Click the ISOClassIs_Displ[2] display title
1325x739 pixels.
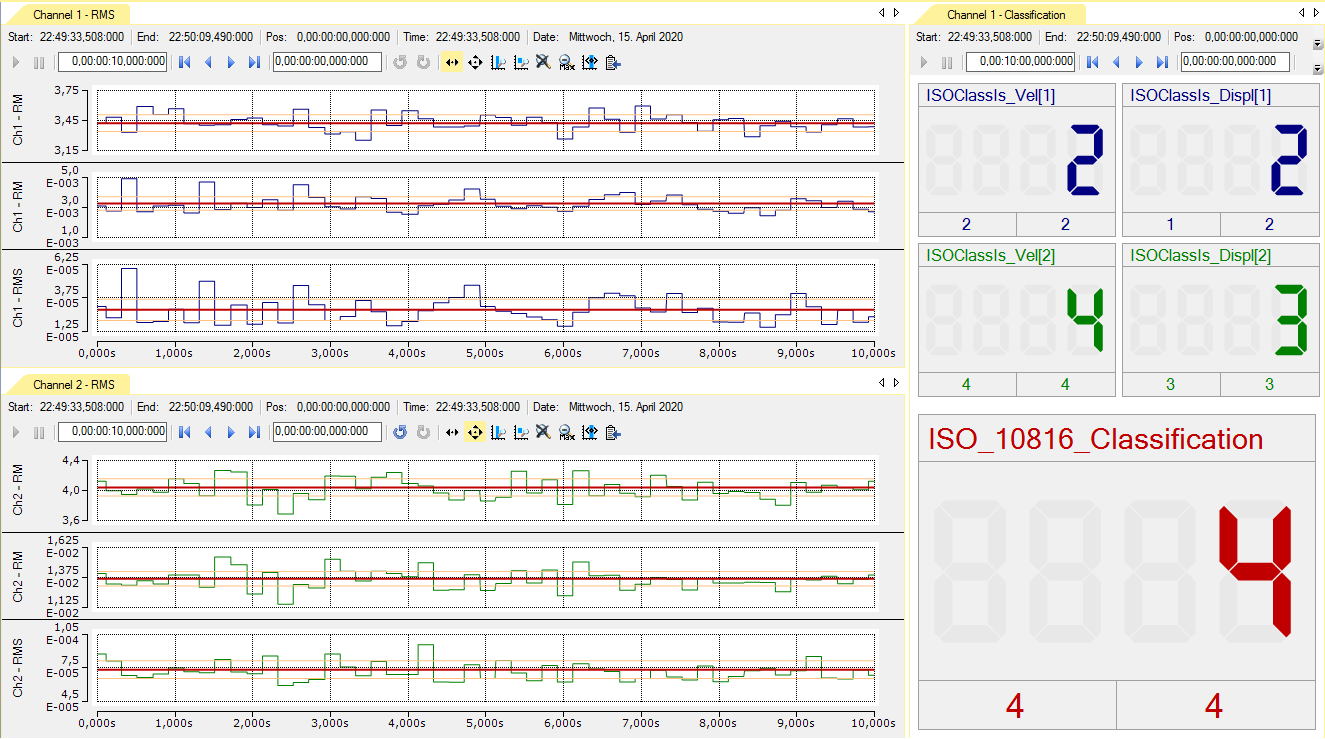[1201, 256]
